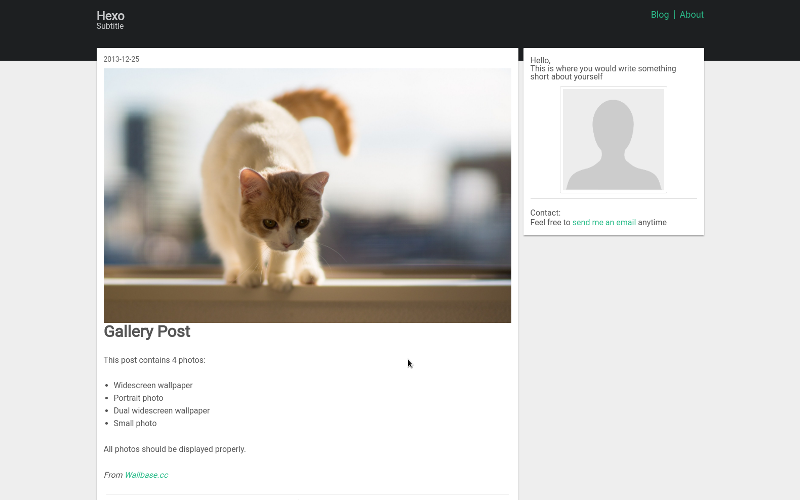This screenshot has width=800, height=500.
Task: Click the Widescreen wallpaper list item
Action: tap(153, 385)
